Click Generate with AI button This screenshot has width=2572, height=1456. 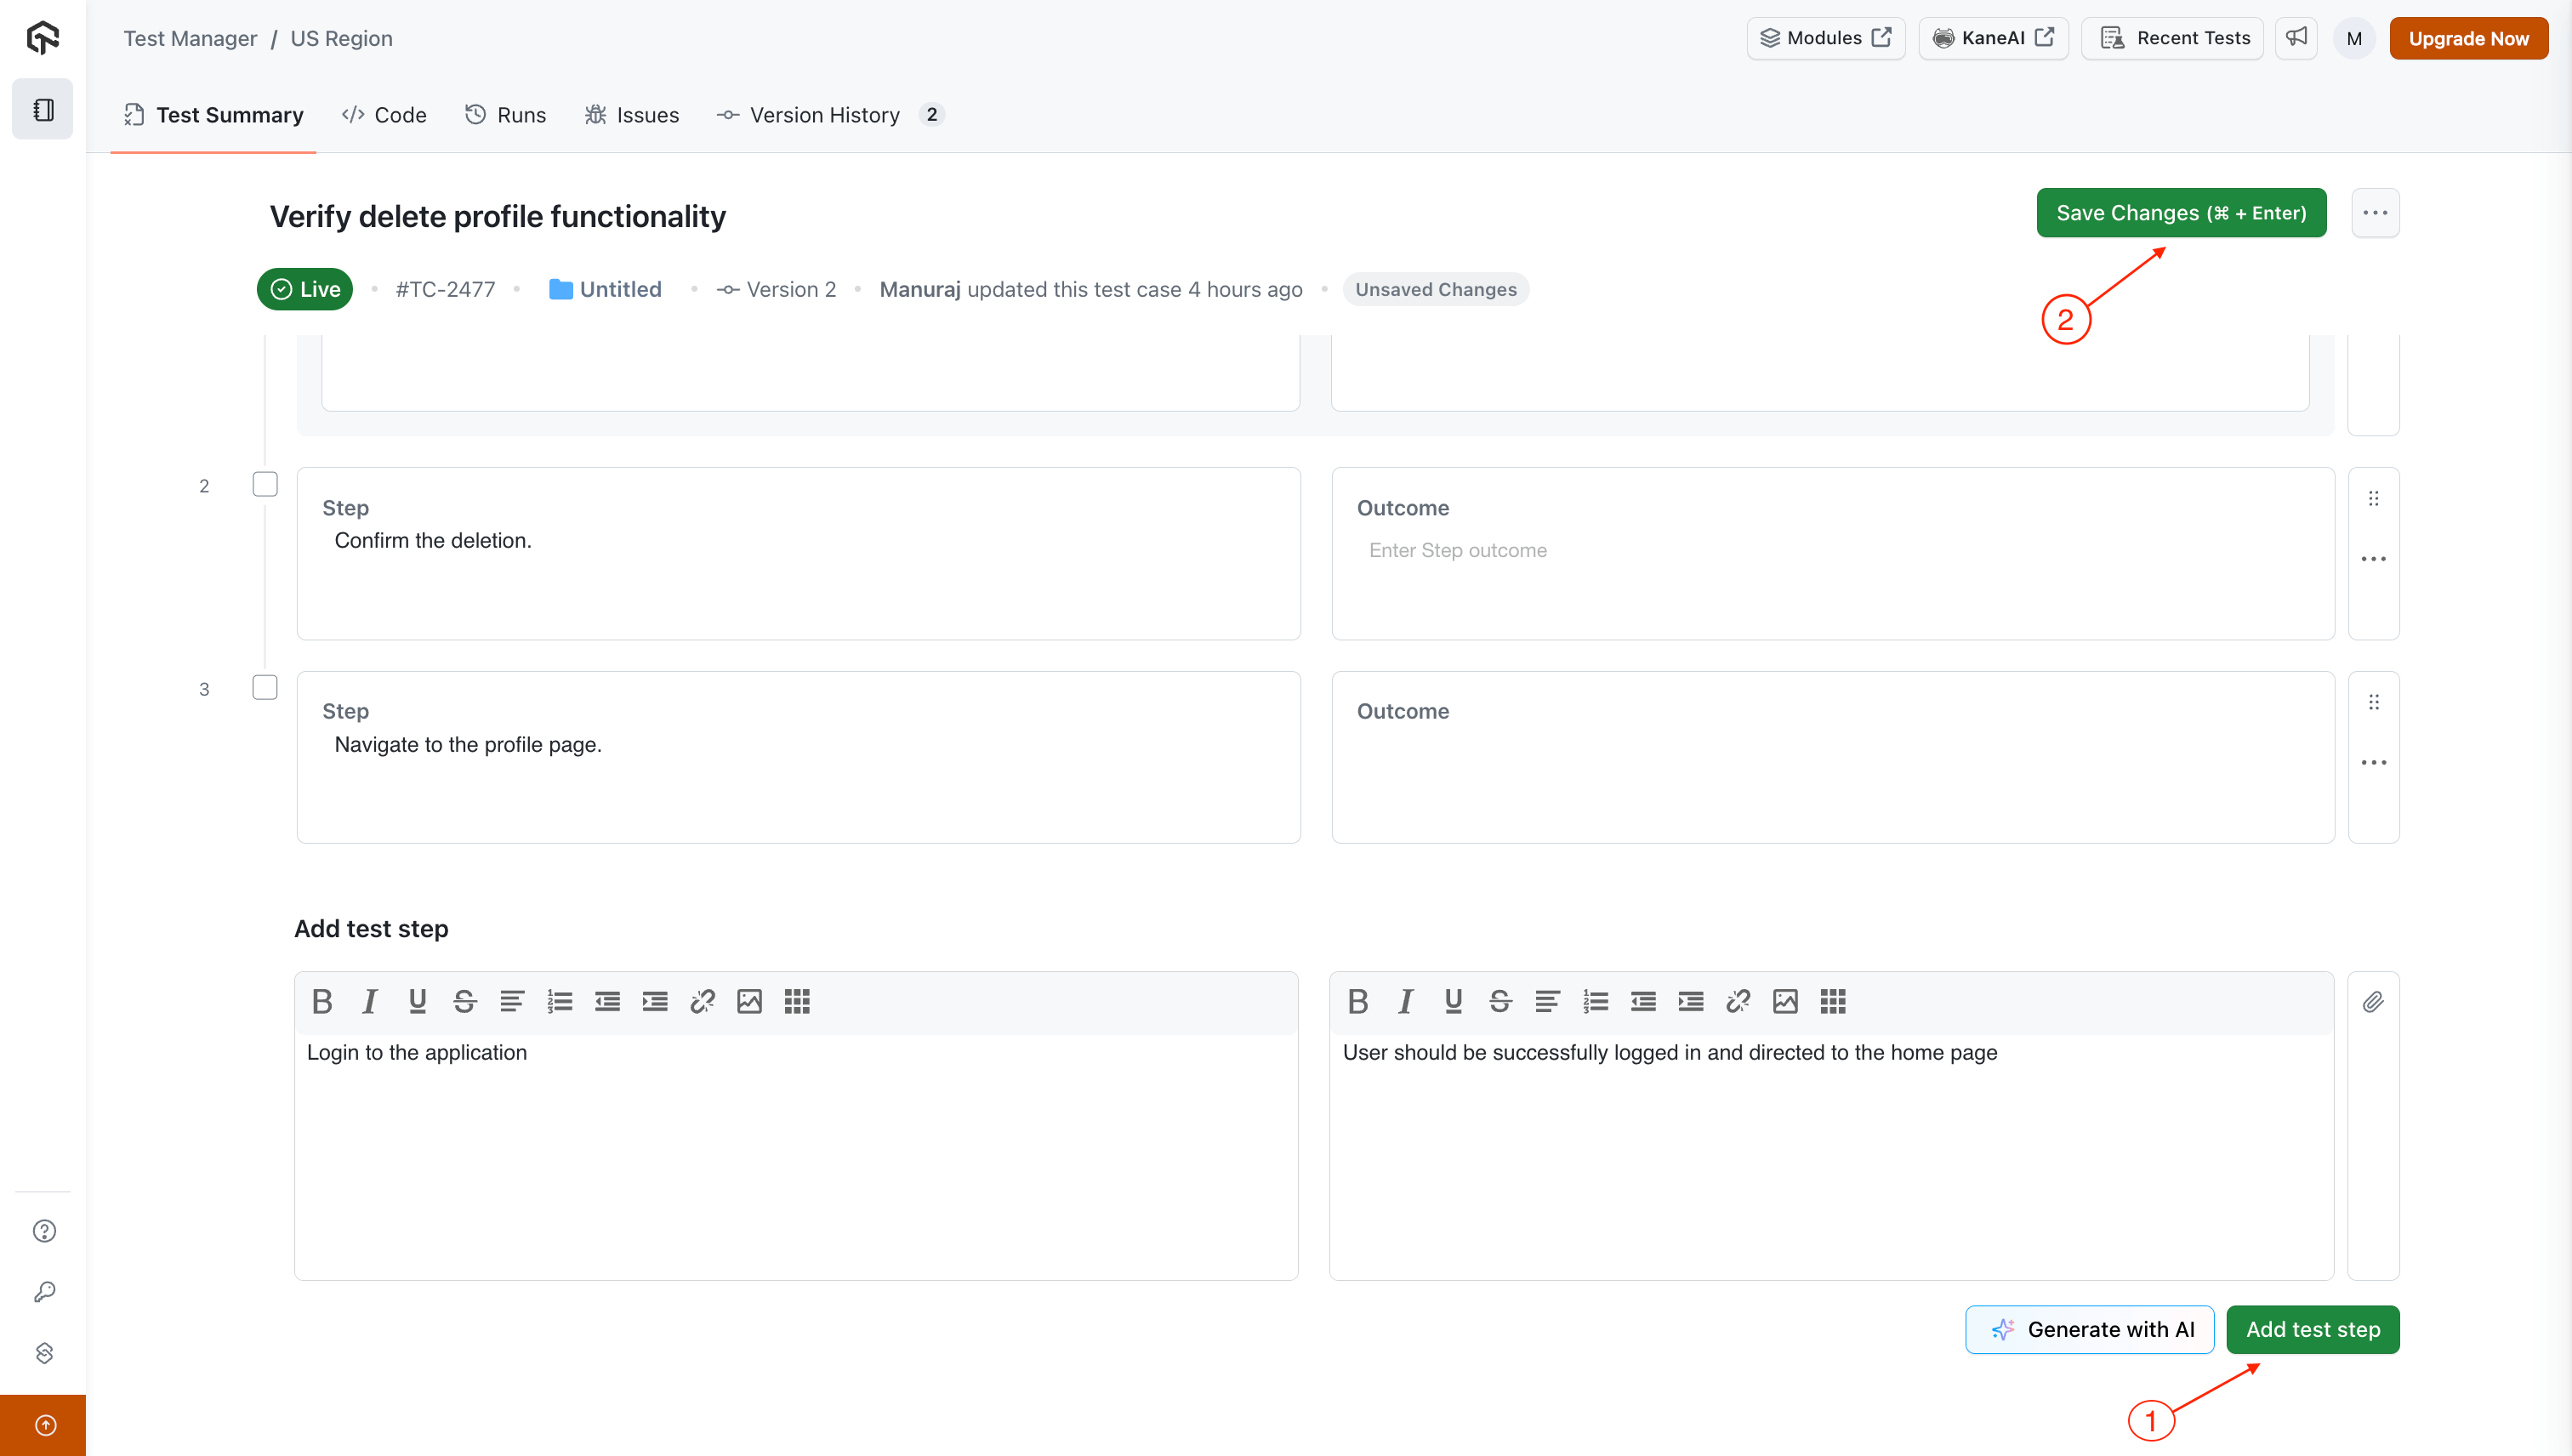(x=2089, y=1329)
